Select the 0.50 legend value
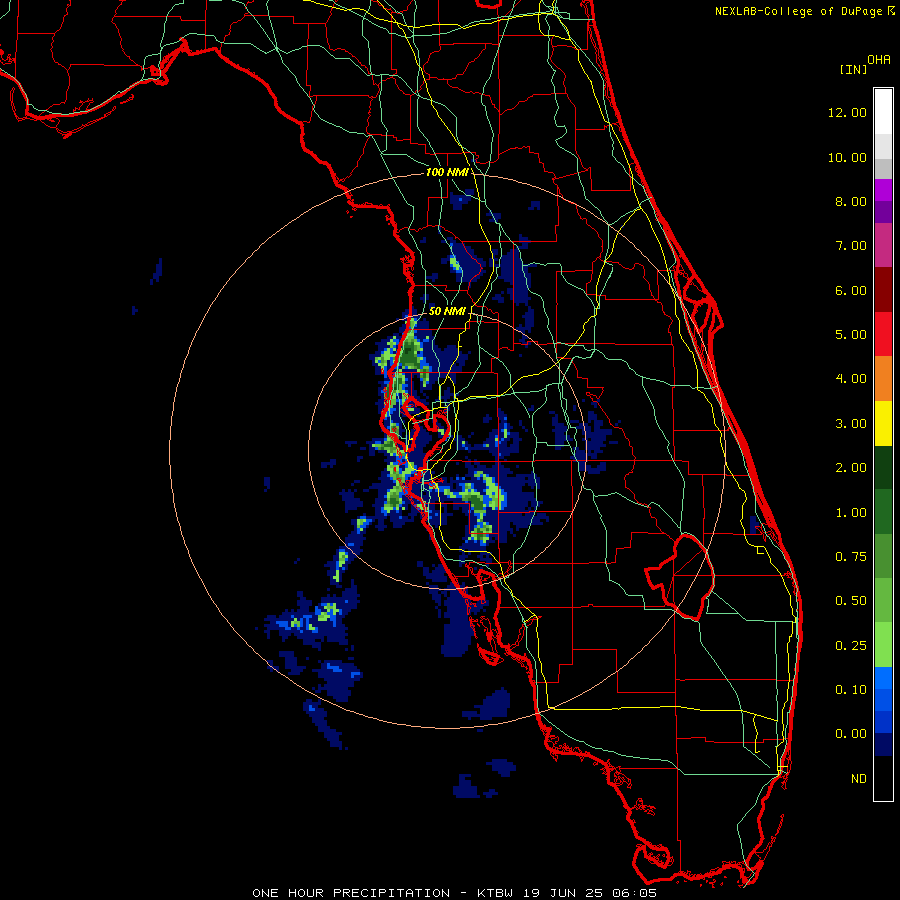 851,601
